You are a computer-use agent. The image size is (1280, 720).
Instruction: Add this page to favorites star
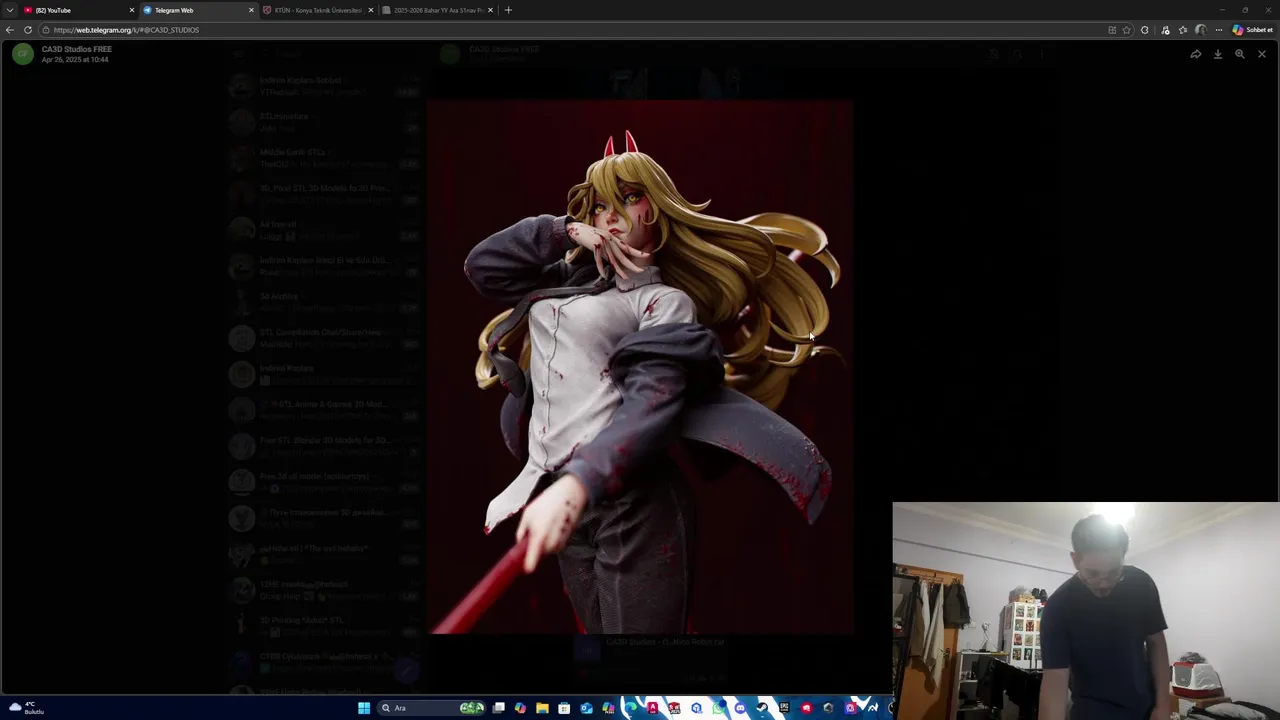[x=1127, y=30]
